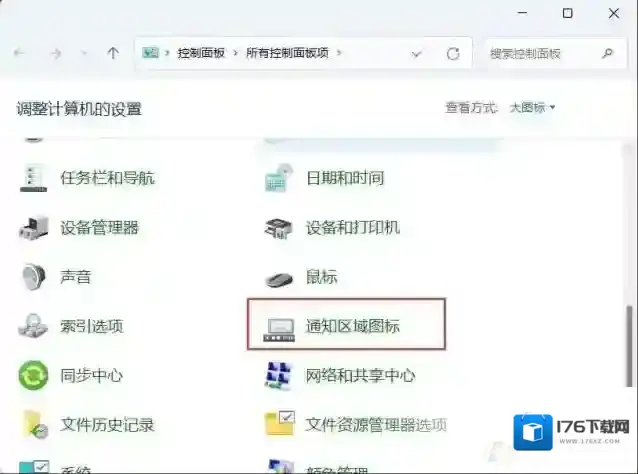Click the 搜索控制面板 search field
Viewport: 638px width, 474px height.
pos(556,53)
